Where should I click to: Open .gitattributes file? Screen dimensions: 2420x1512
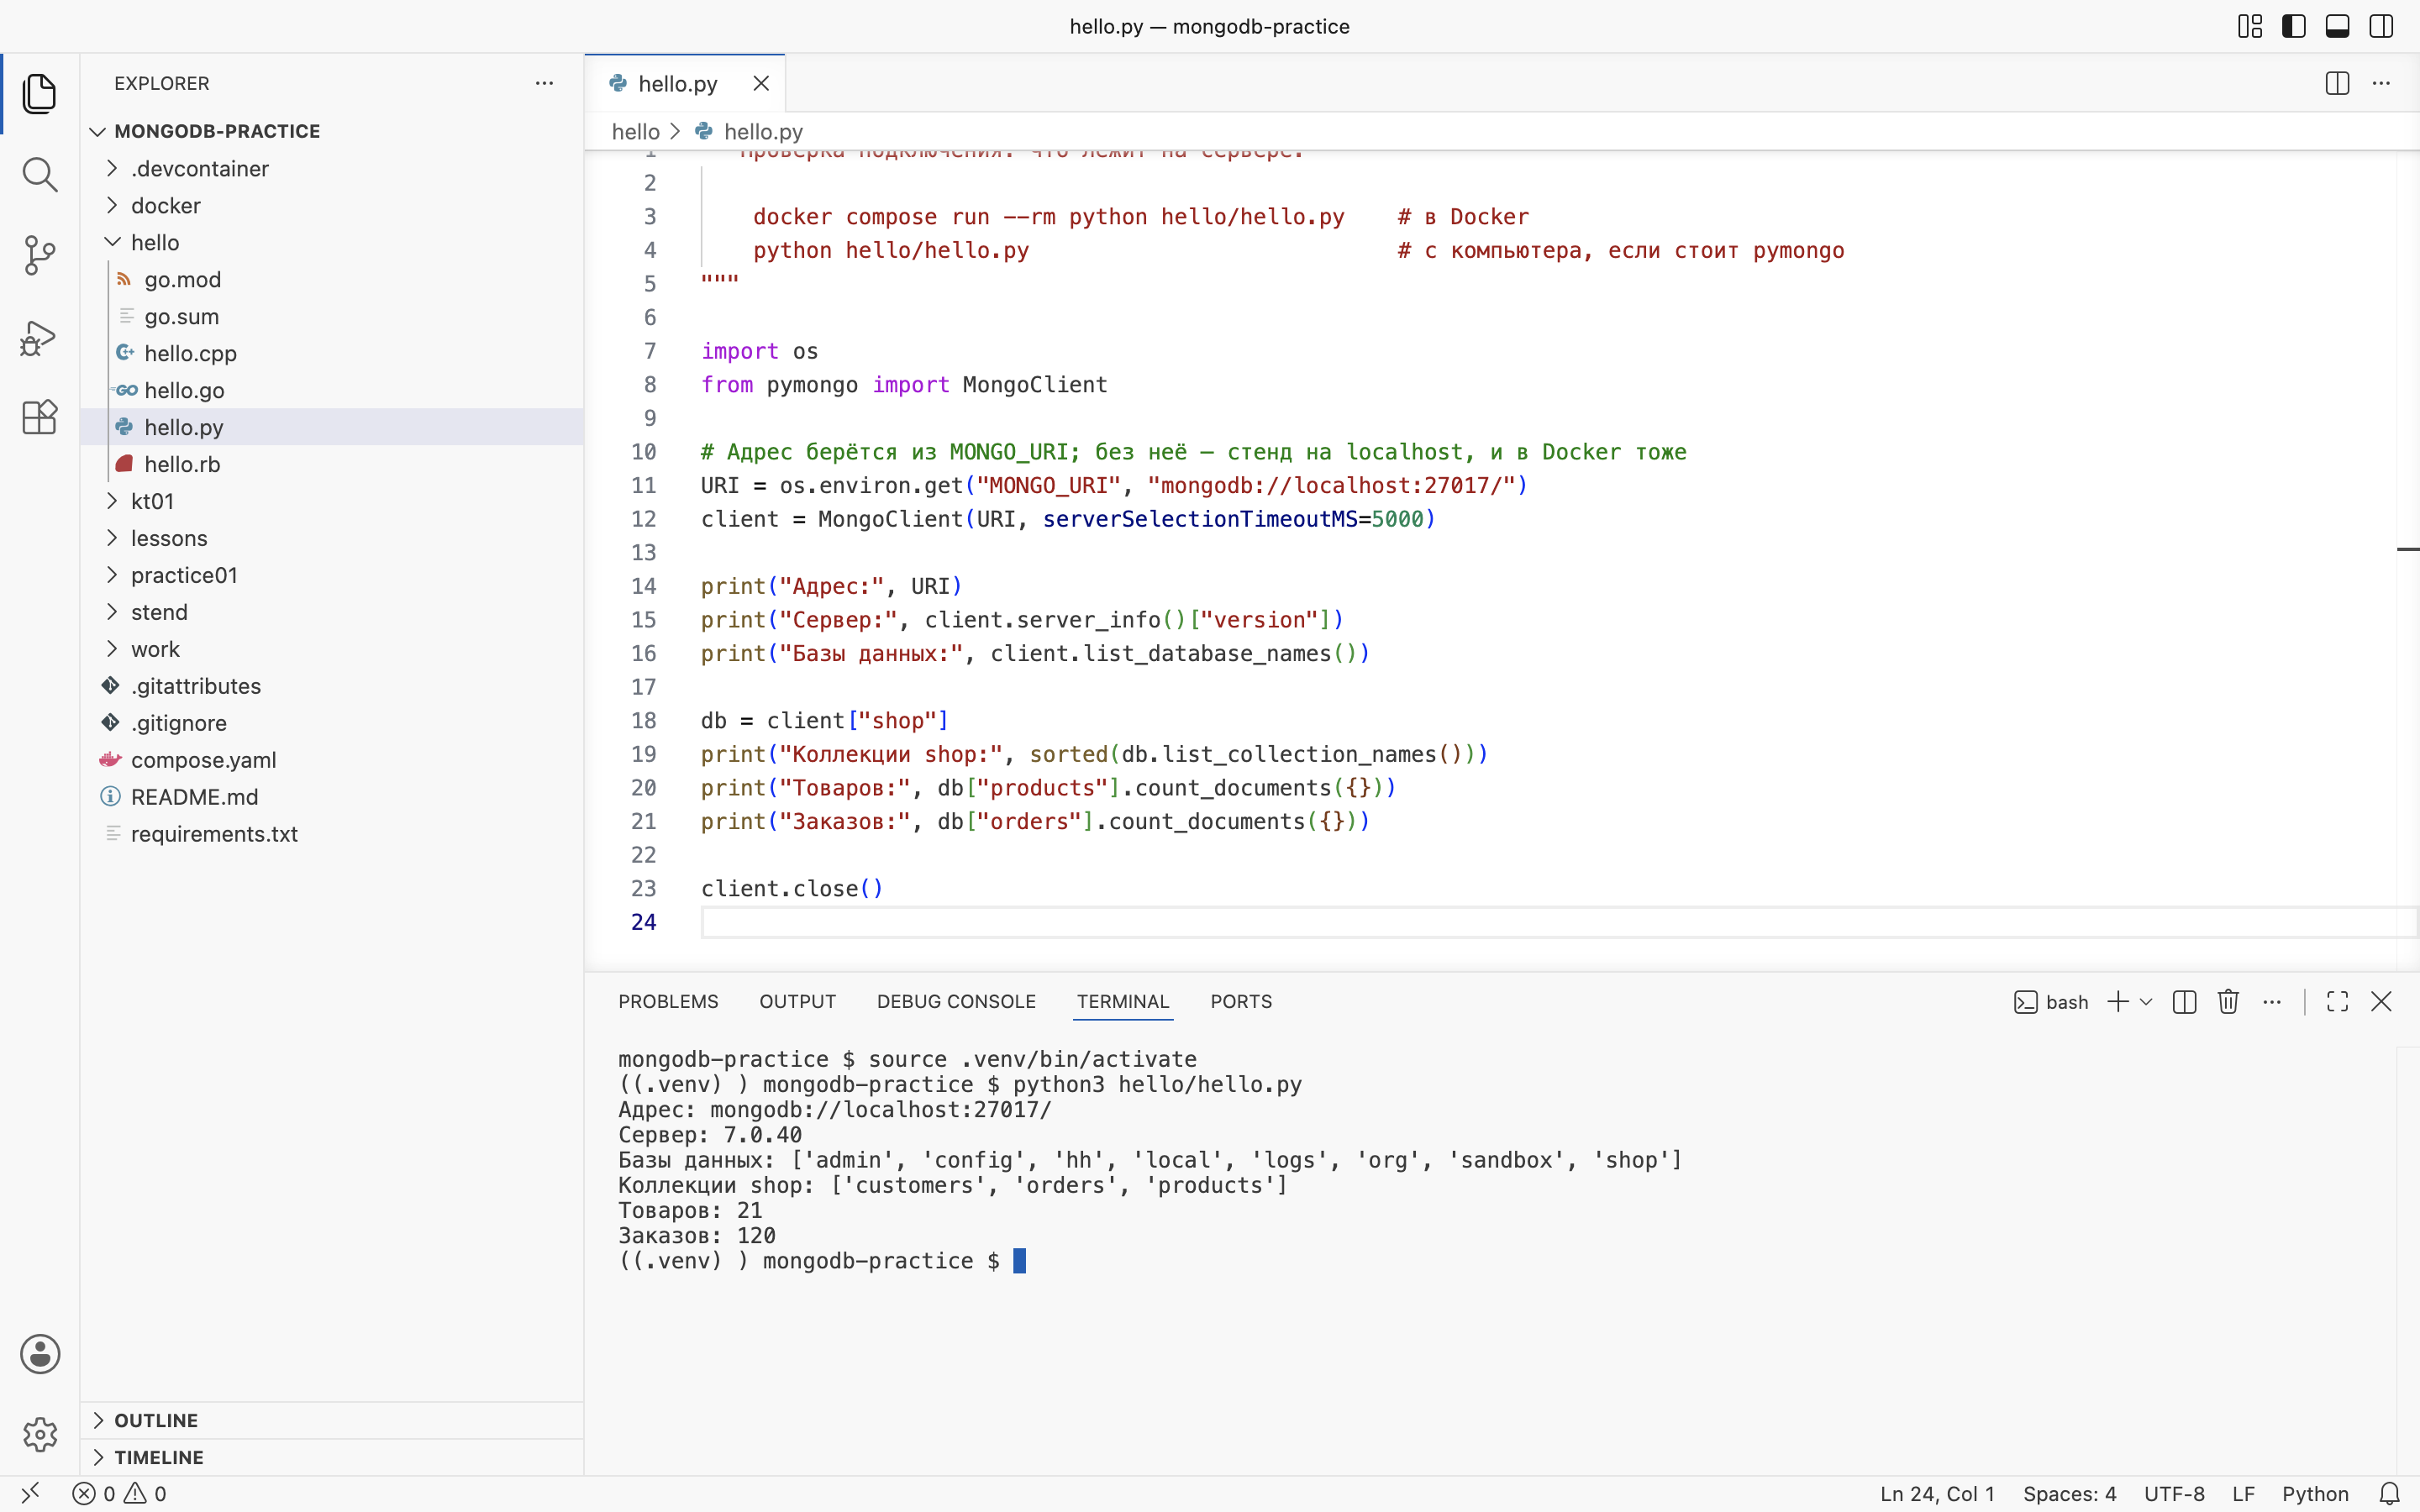click(x=331, y=686)
